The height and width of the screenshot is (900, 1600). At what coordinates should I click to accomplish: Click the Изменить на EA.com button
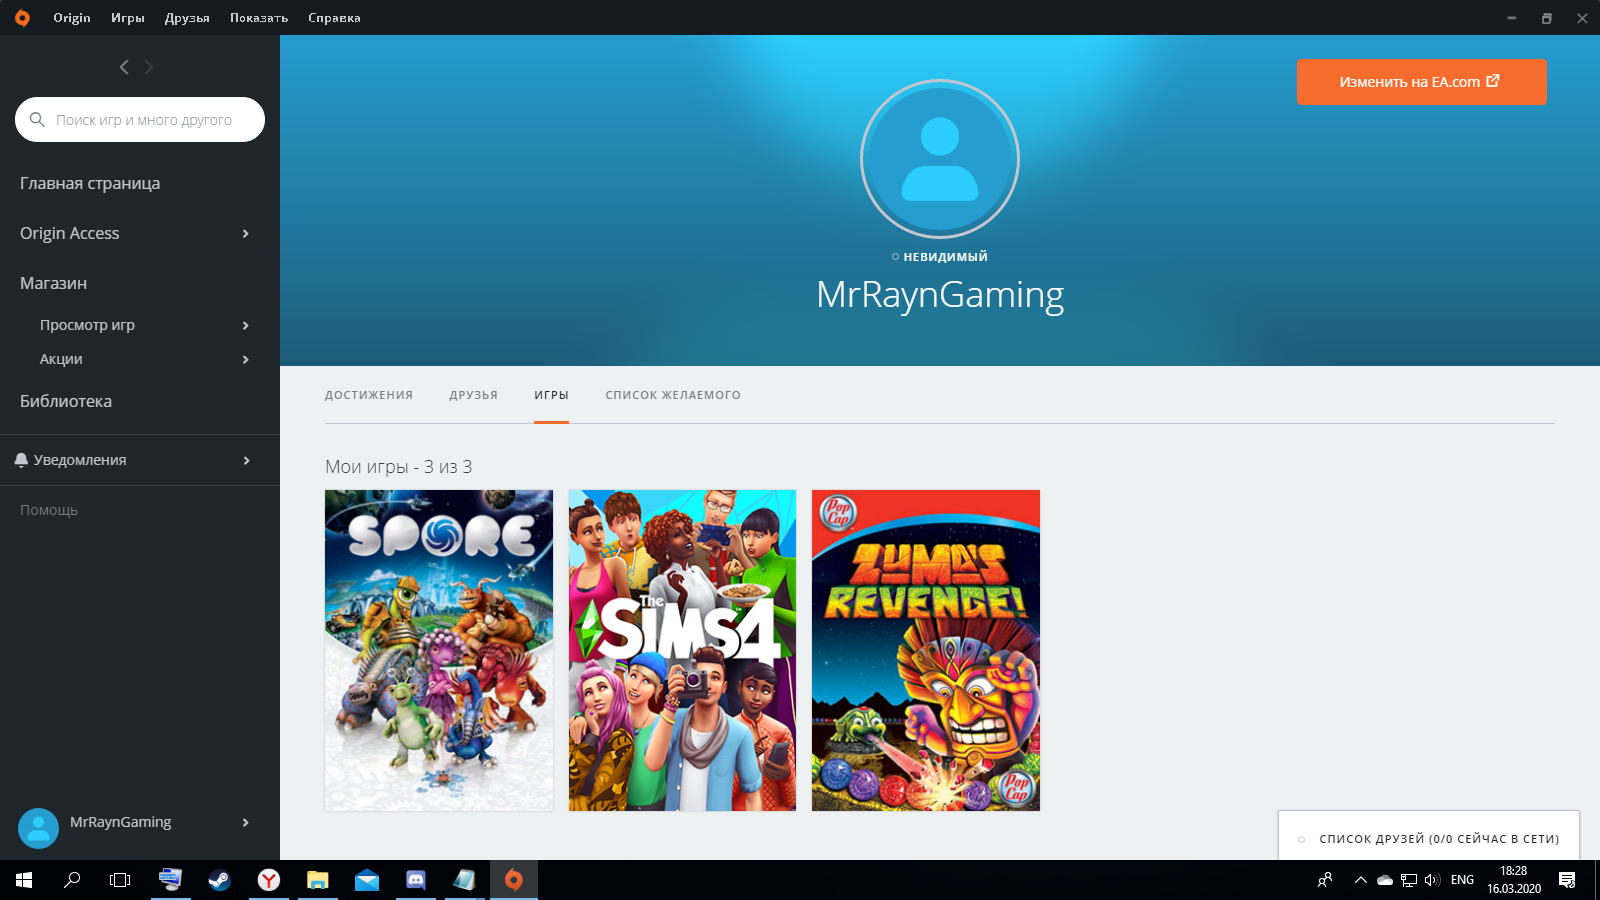coord(1422,82)
